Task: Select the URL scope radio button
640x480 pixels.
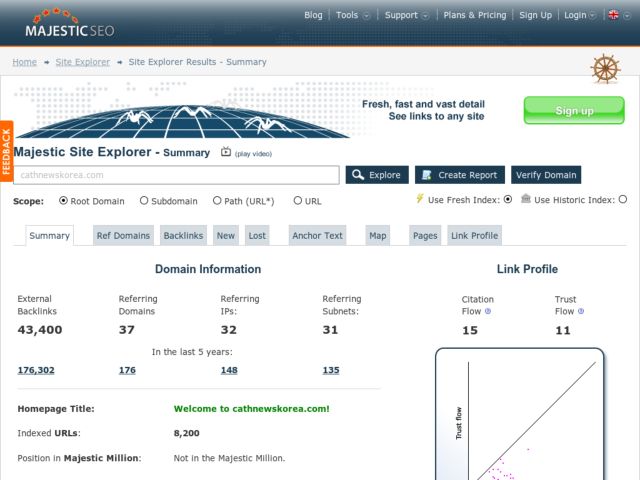Action: click(x=298, y=201)
